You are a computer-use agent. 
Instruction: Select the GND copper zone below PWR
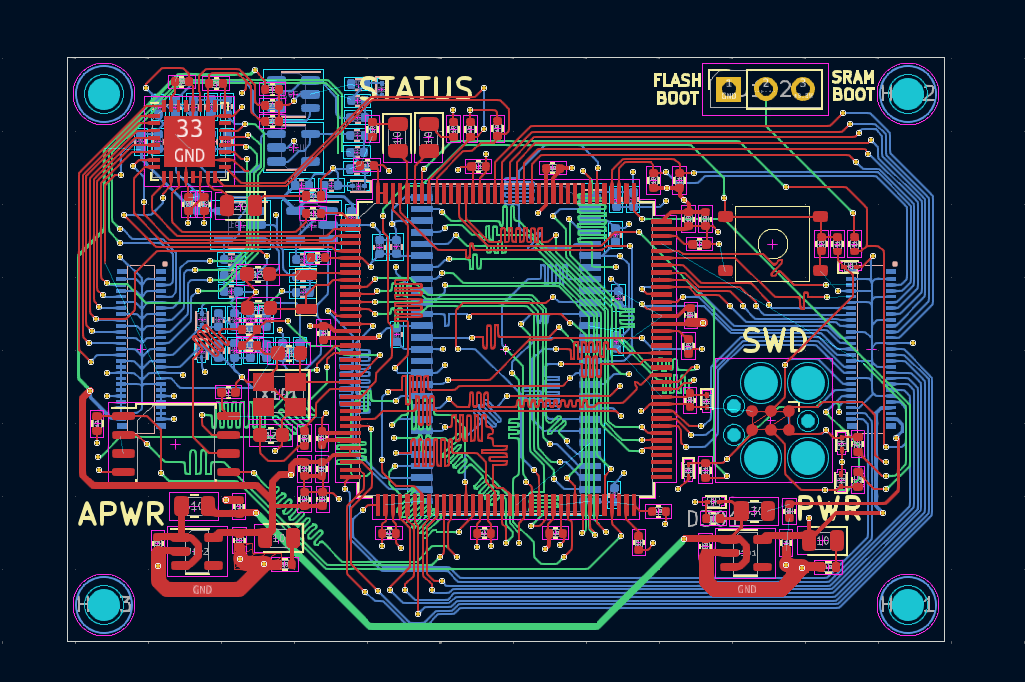coord(747,588)
